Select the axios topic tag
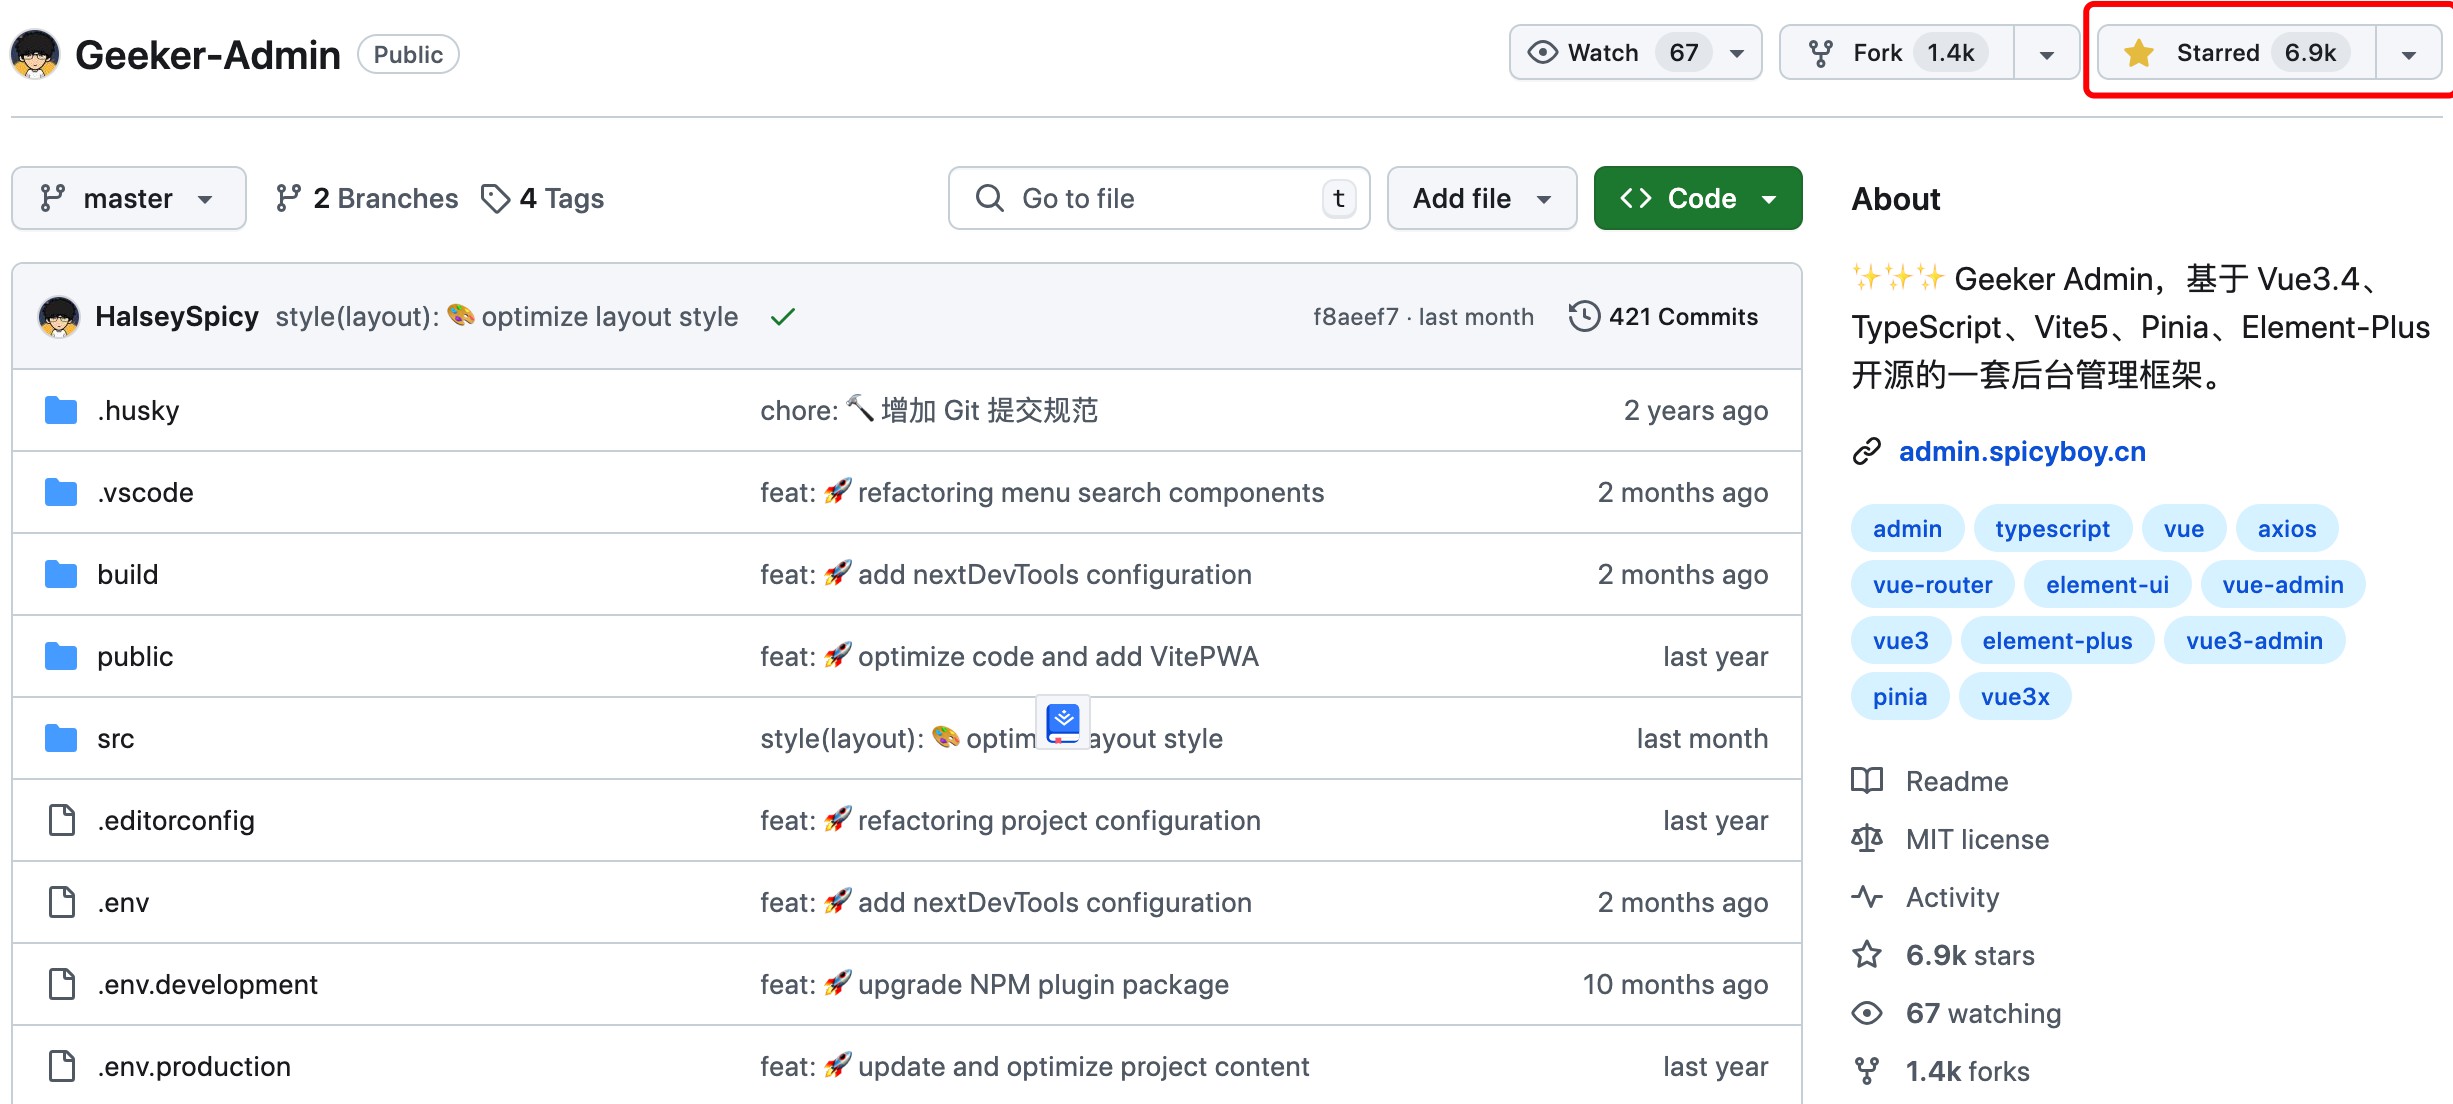Image resolution: width=2453 pixels, height=1104 pixels. coord(2287,528)
